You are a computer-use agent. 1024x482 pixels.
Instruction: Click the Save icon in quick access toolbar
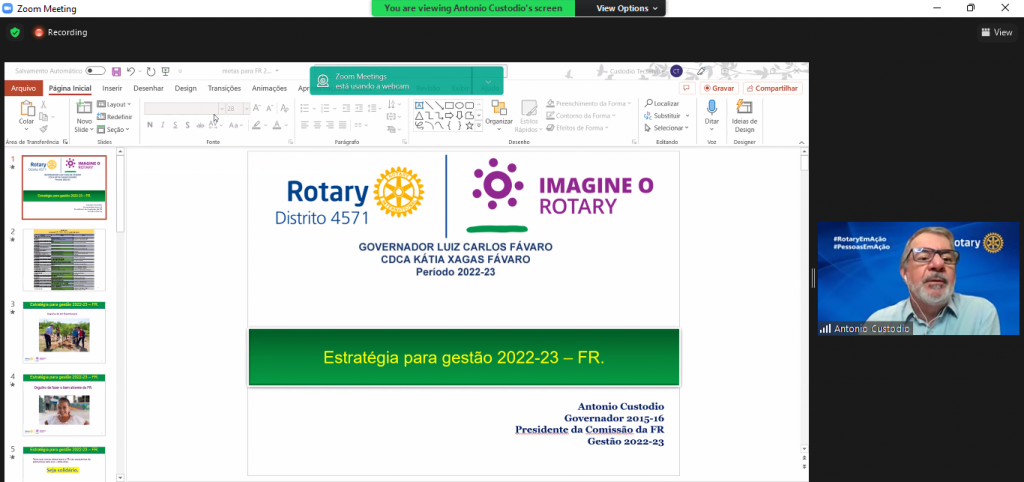tap(117, 72)
